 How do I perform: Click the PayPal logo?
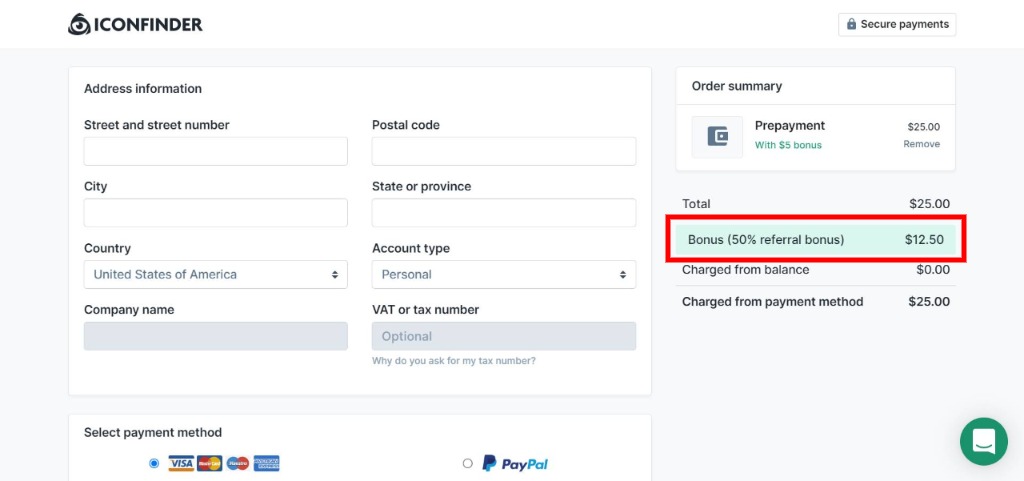click(x=515, y=463)
